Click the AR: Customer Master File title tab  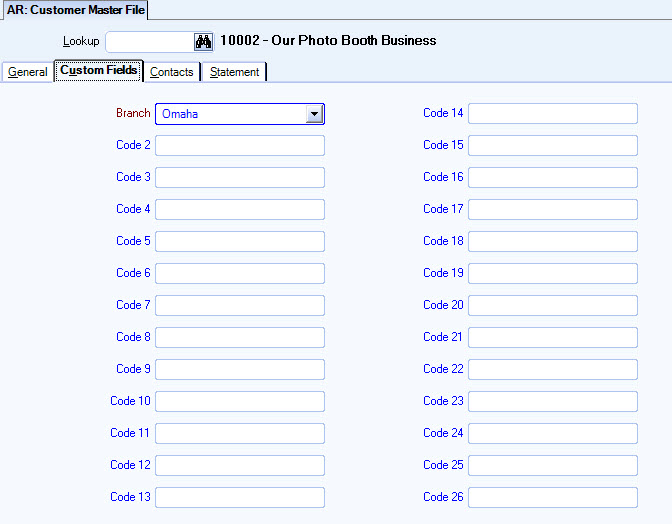[x=76, y=10]
